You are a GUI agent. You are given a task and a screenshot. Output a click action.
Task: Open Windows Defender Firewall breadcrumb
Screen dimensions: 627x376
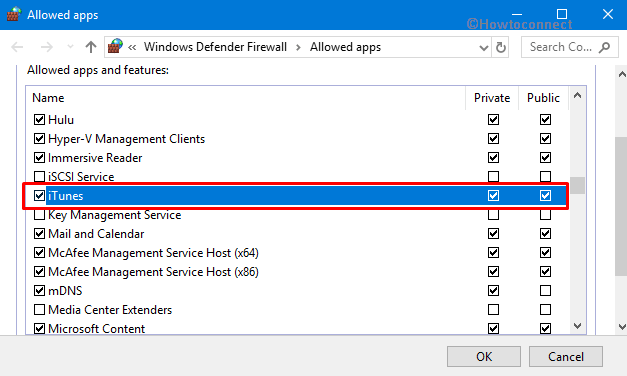click(215, 47)
